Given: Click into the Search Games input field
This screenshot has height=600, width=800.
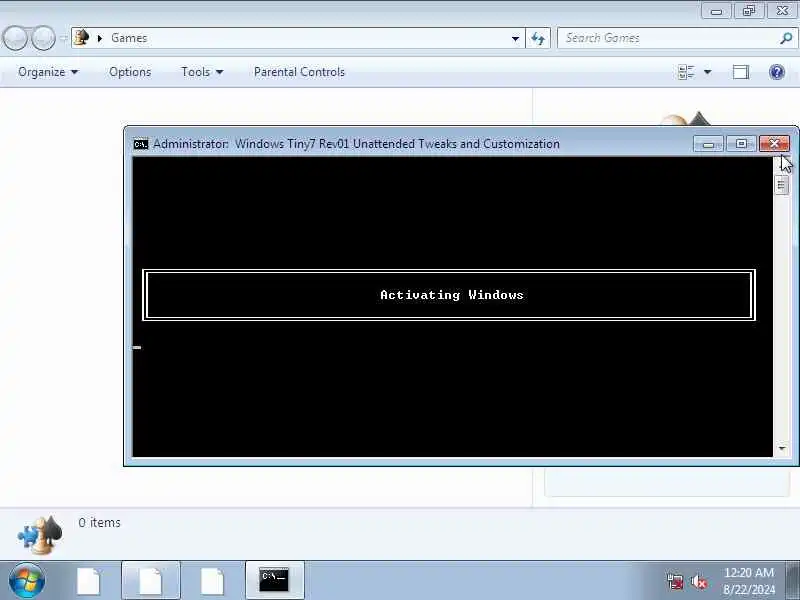Looking at the screenshot, I should pos(669,38).
